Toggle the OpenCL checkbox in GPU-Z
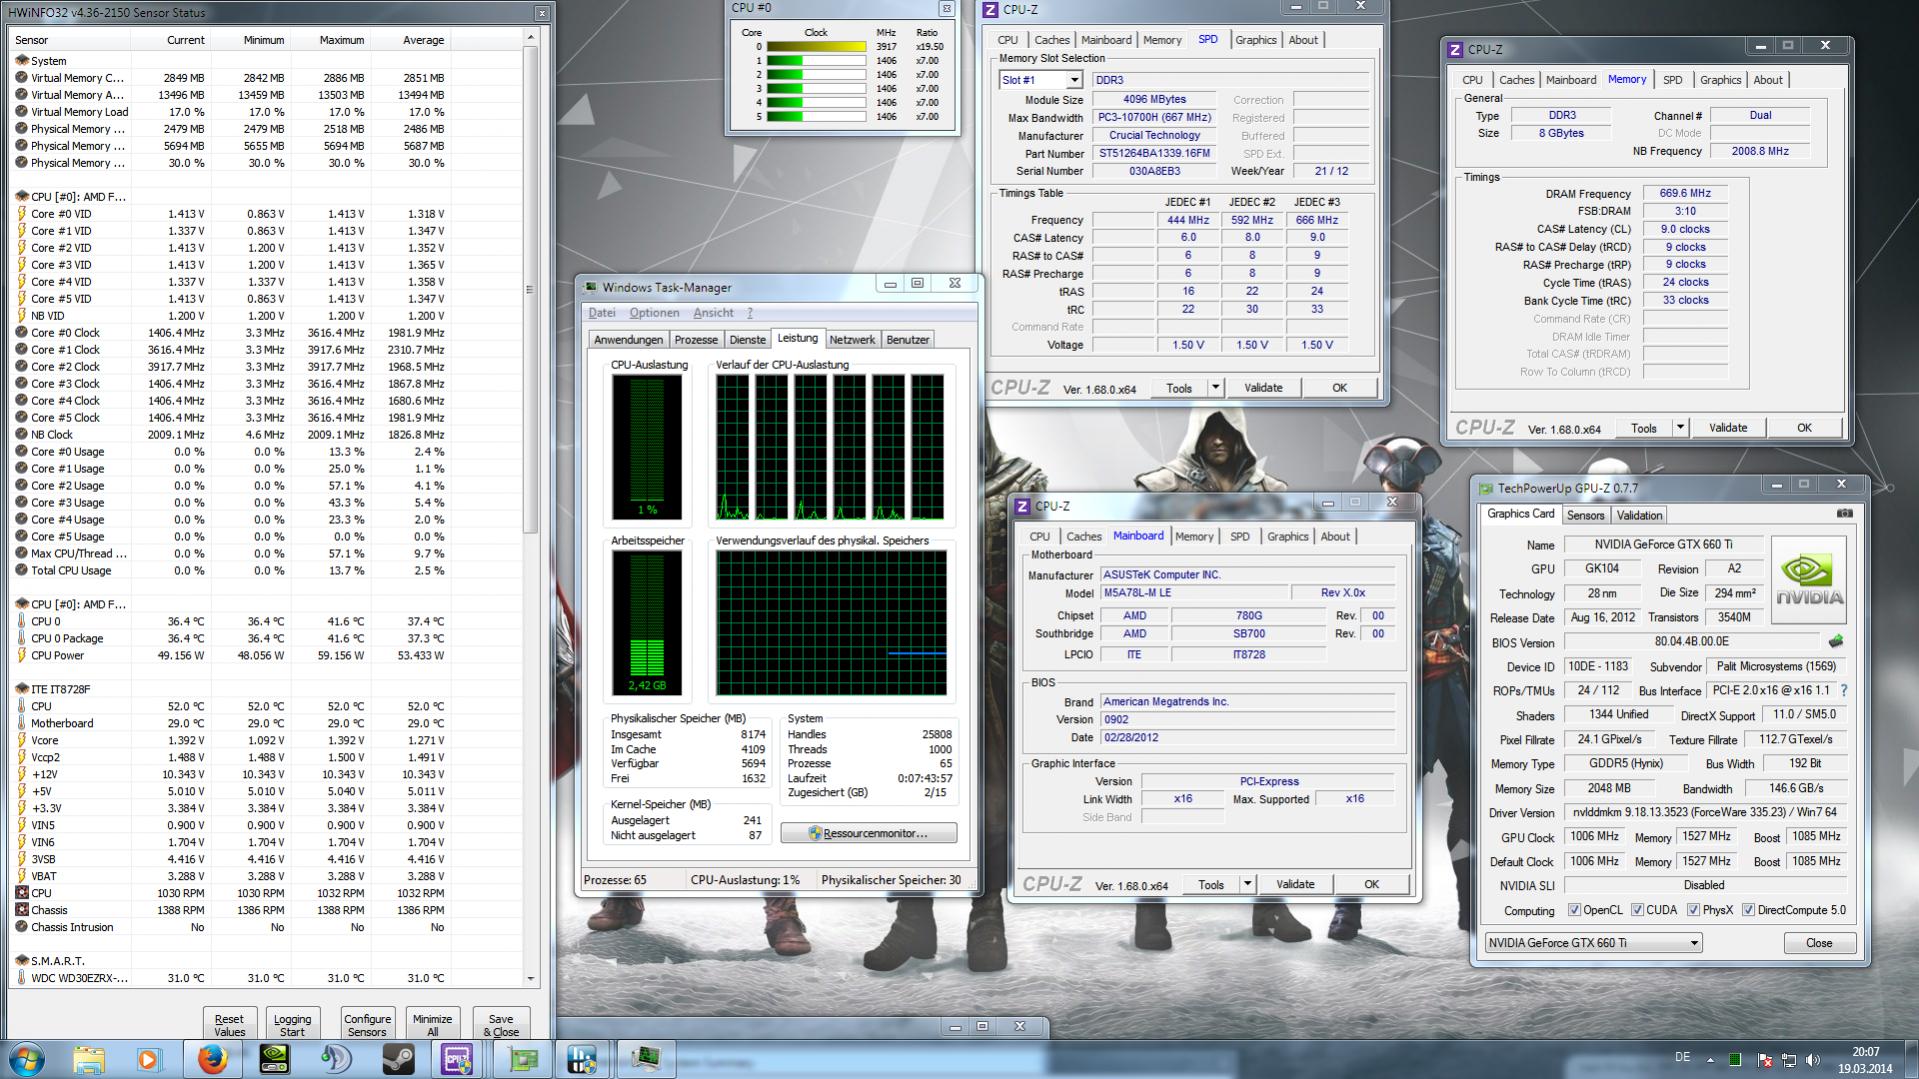This screenshot has height=1079, width=1919. (1574, 910)
